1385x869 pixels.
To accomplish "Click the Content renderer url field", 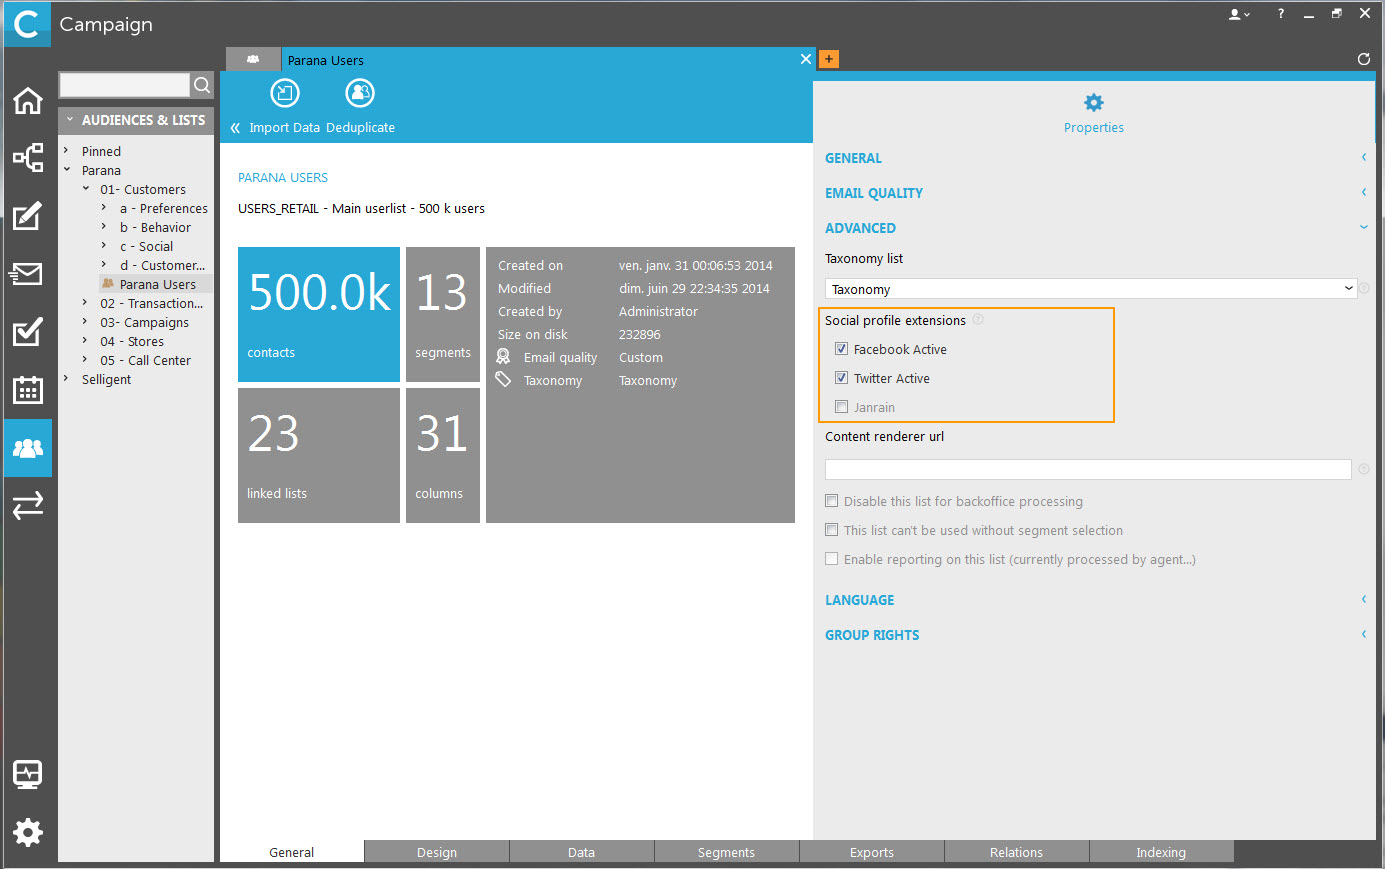I will tap(1088, 469).
